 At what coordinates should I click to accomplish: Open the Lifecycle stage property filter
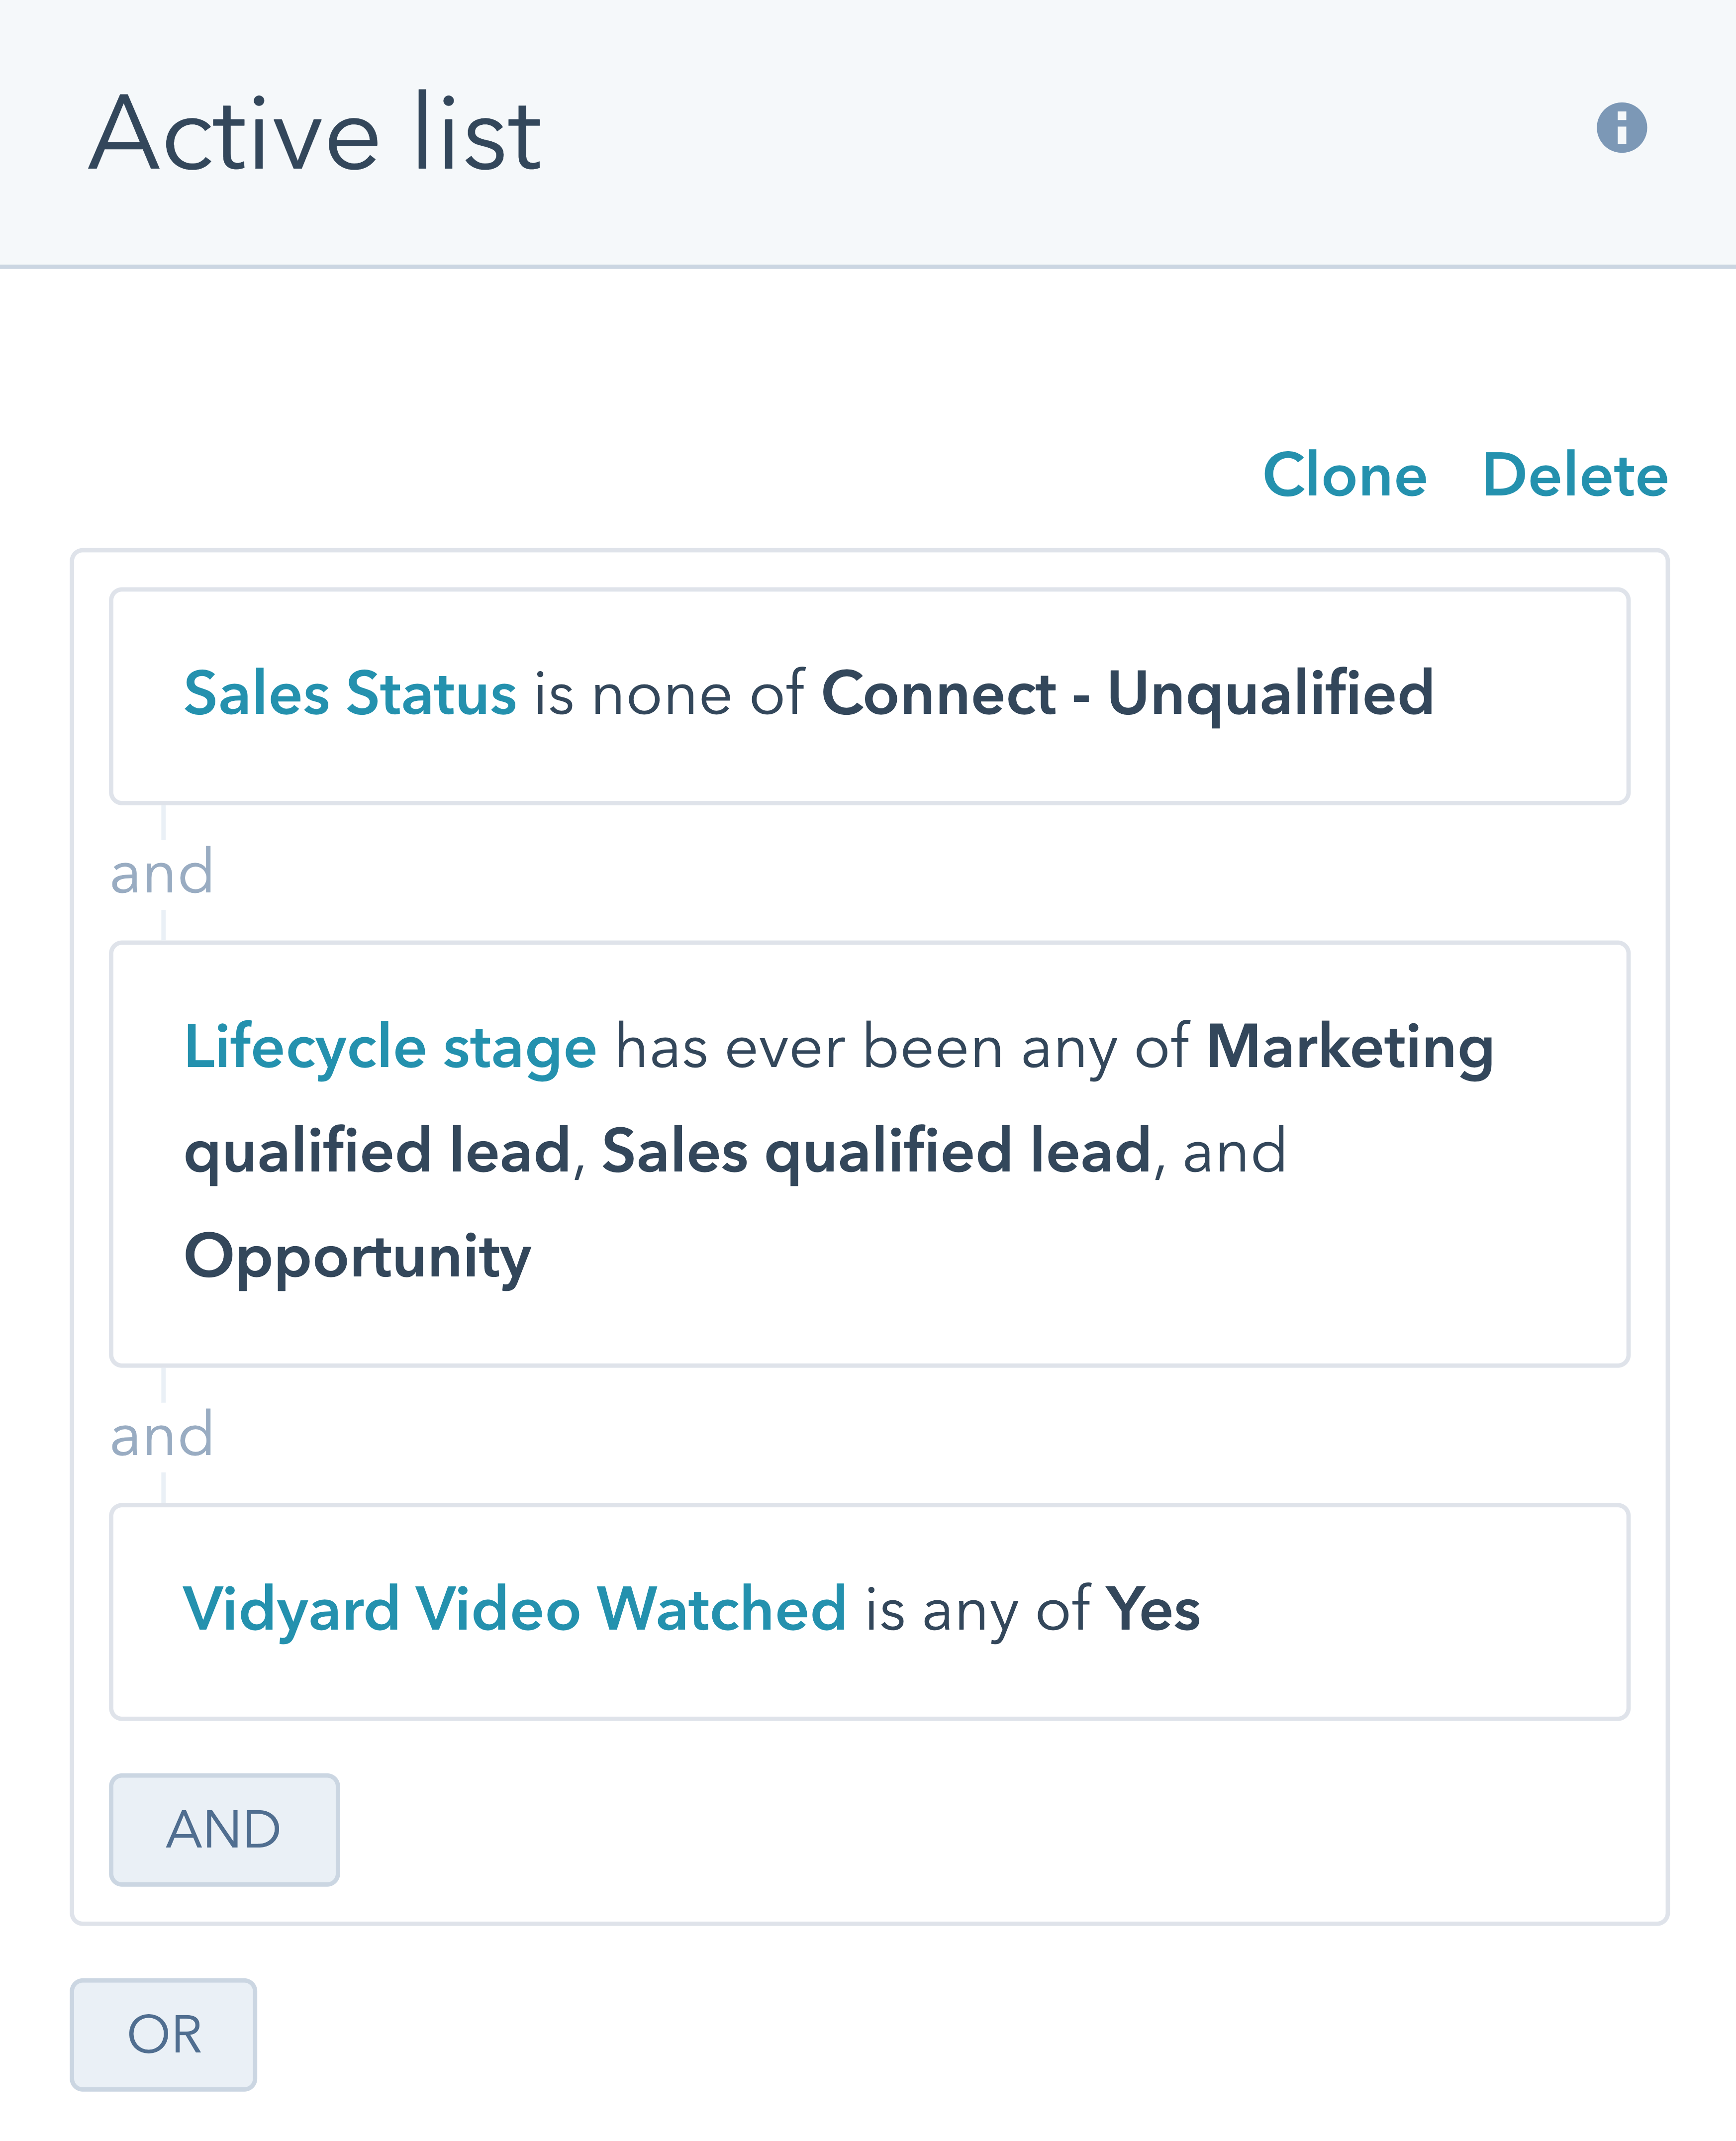coord(390,1047)
